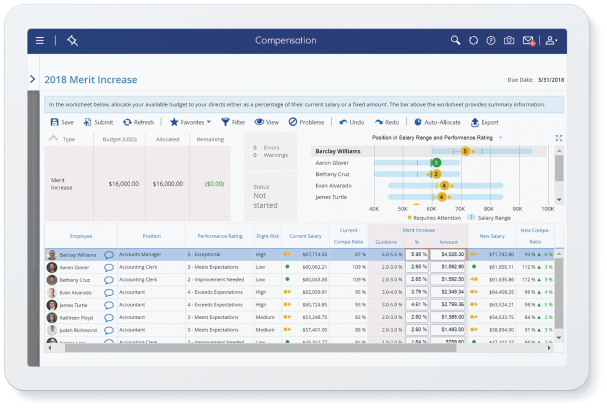Image resolution: width=607 pixels, height=410 pixels.
Task: Open comment bubble for Barclay Williams
Action: pyautogui.click(x=108, y=255)
